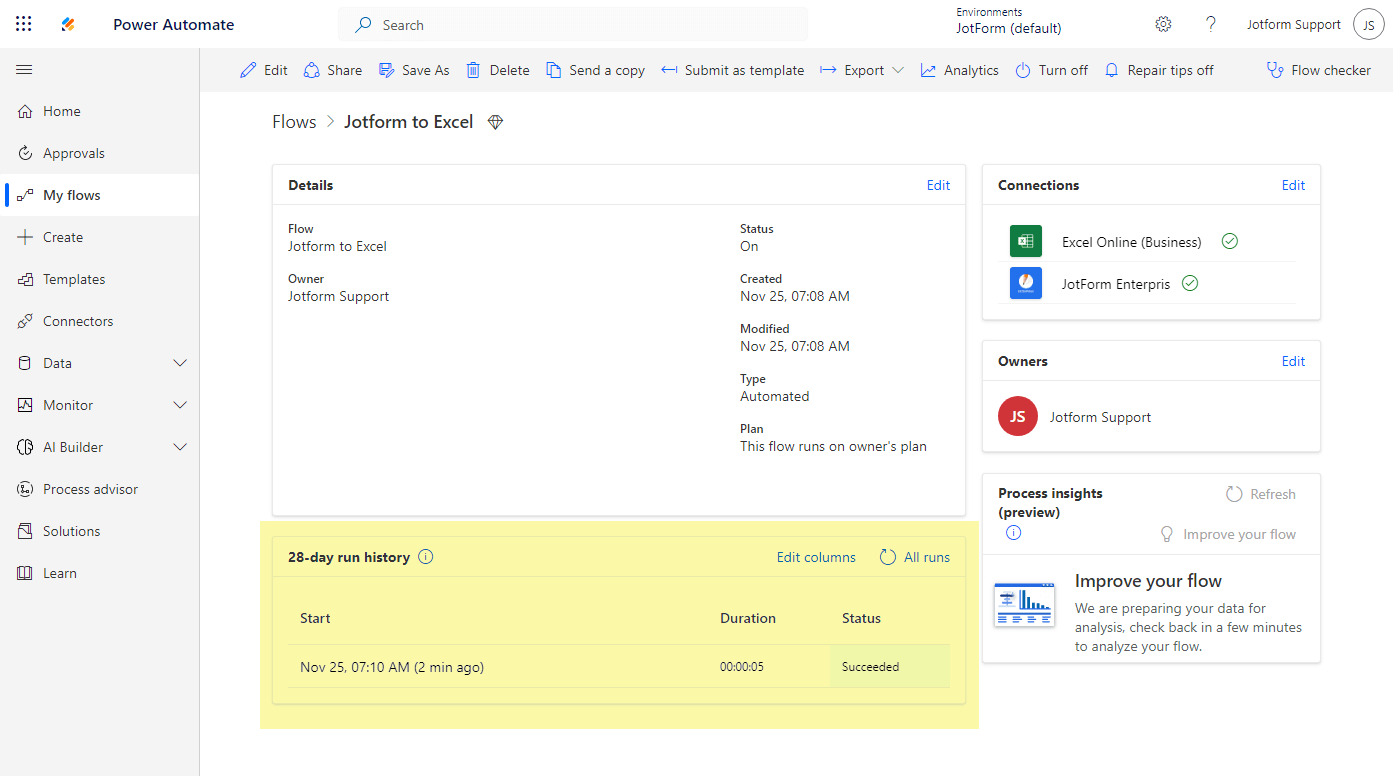The width and height of the screenshot is (1393, 776).
Task: Expand the Data section chevron
Action: (181, 363)
